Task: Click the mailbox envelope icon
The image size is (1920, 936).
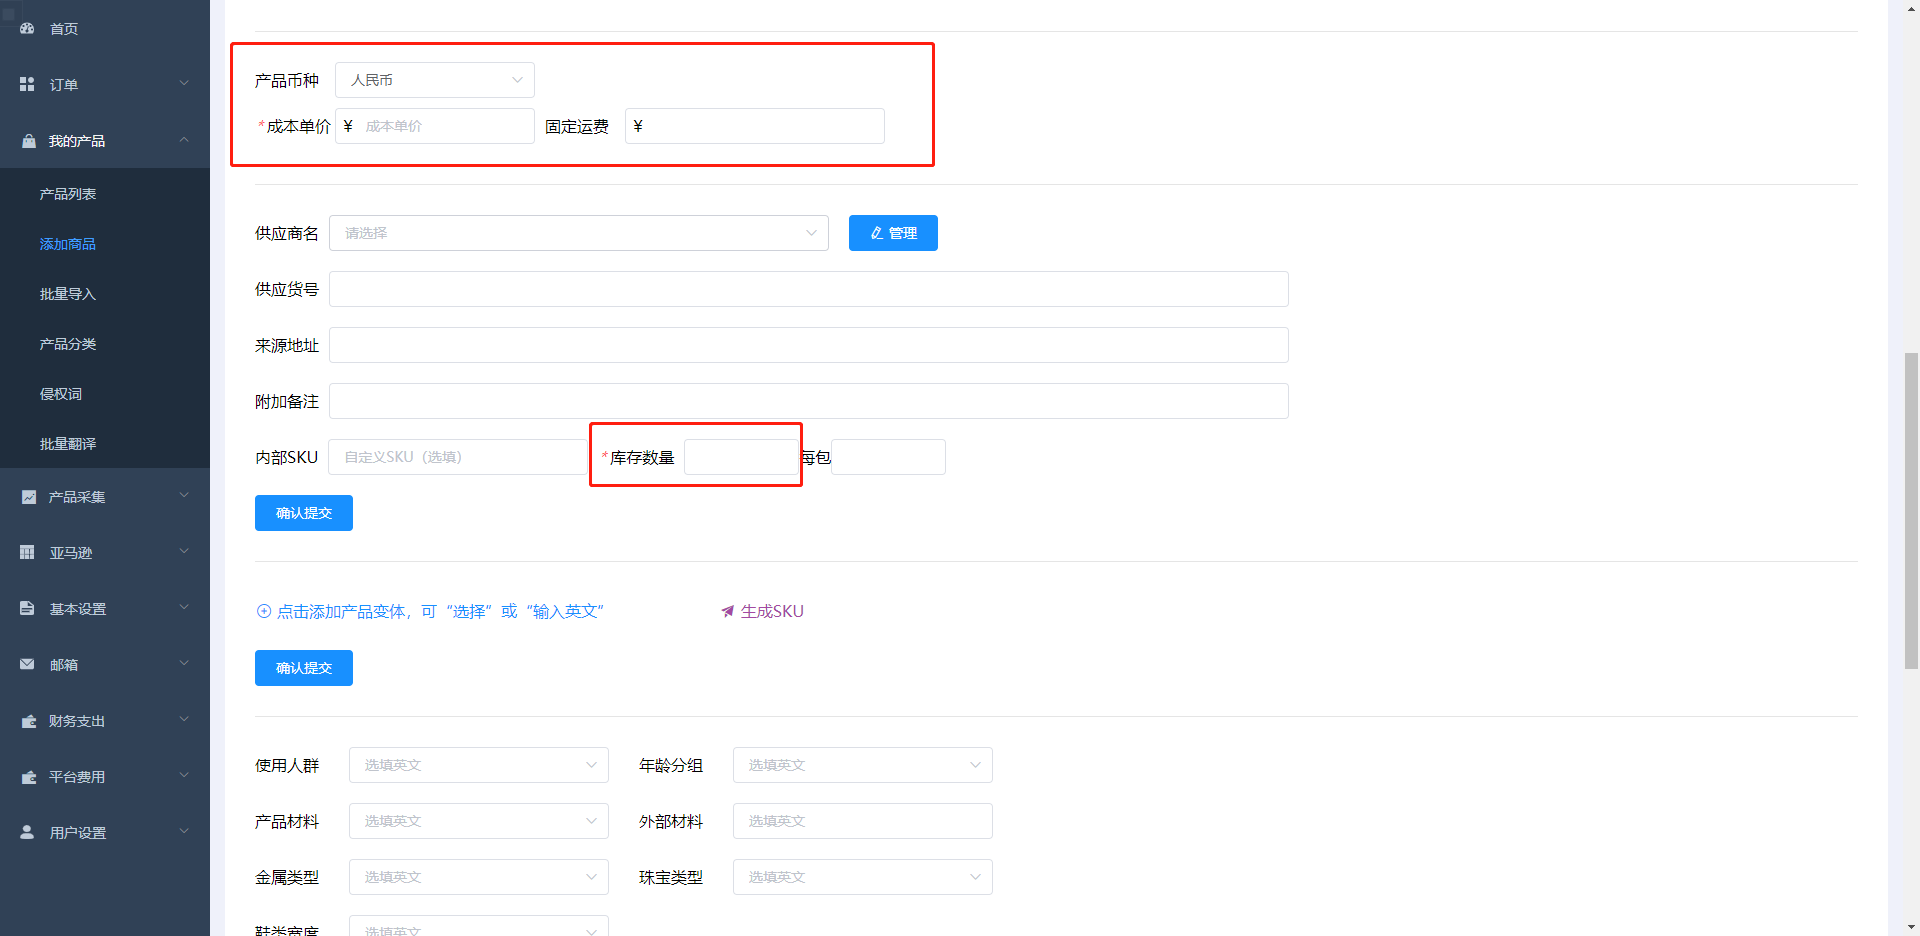Action: 27,665
